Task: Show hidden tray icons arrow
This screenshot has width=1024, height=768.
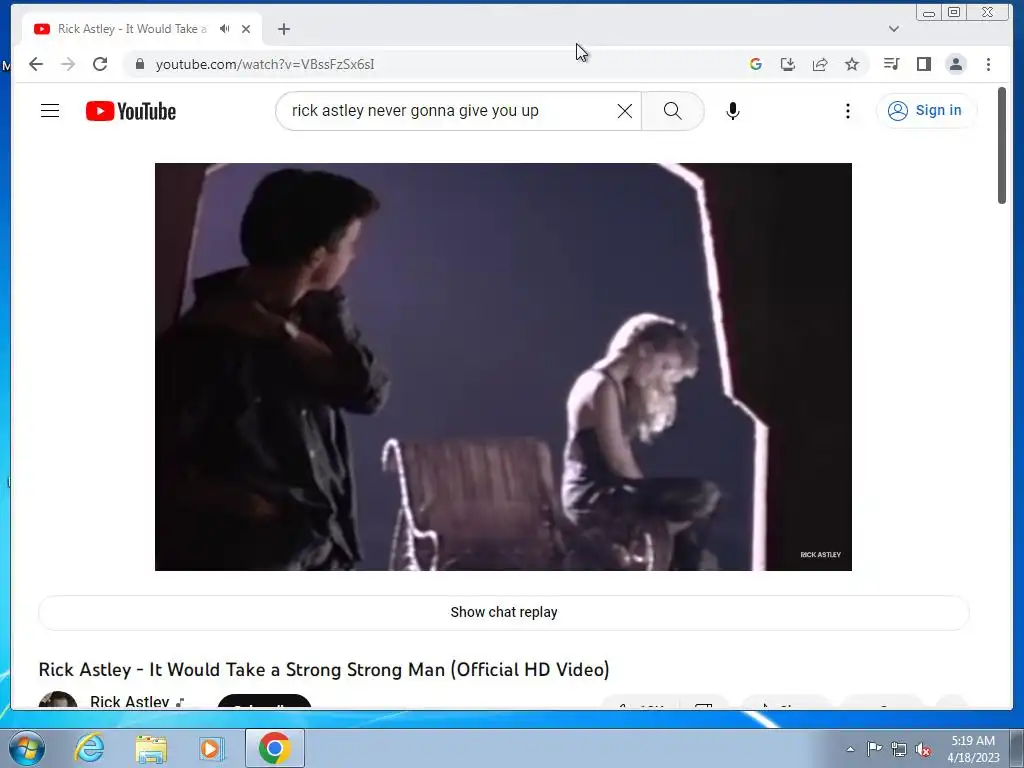Action: tap(850, 749)
